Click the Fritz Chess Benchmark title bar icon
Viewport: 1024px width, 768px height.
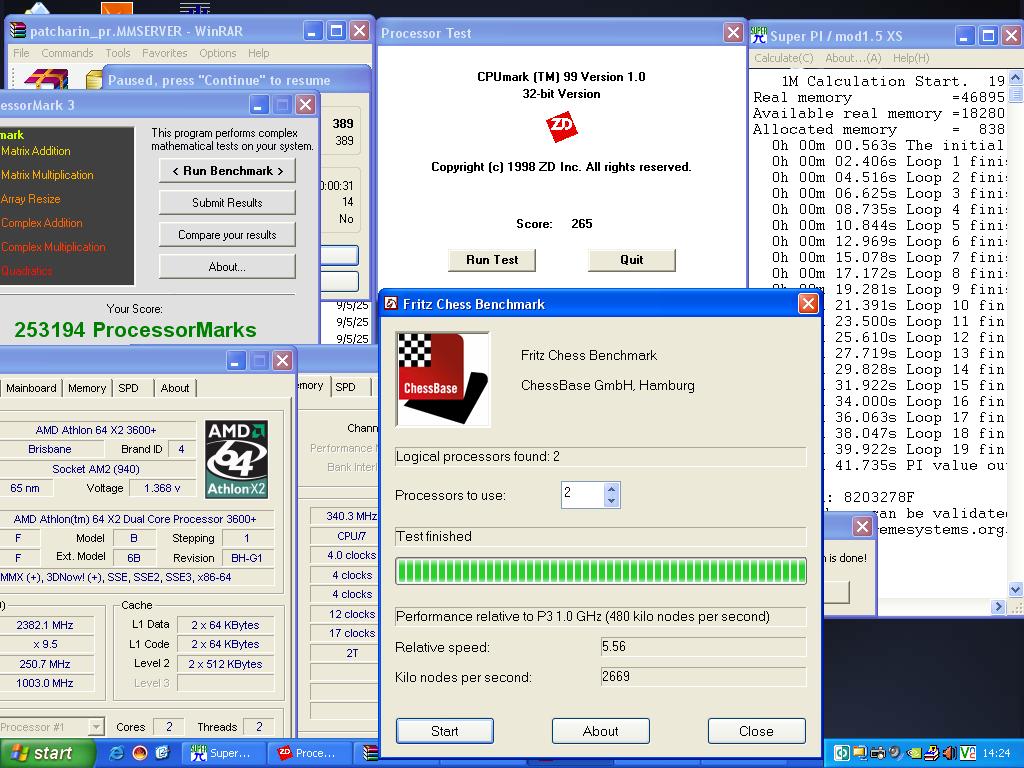[x=391, y=304]
